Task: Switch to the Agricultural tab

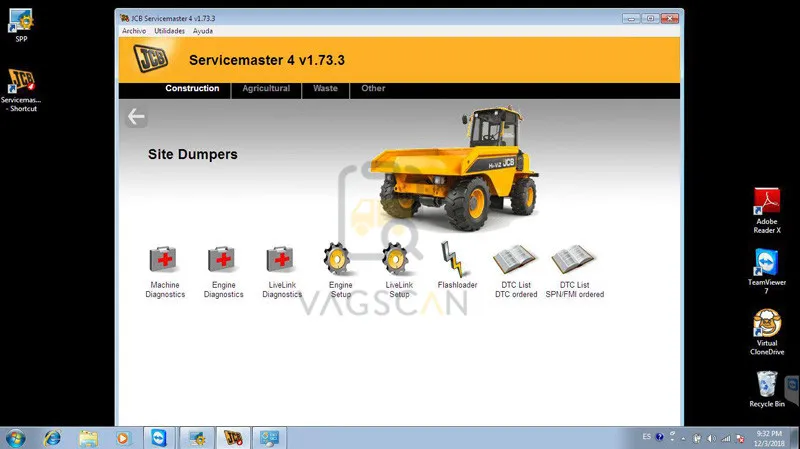Action: click(x=266, y=88)
